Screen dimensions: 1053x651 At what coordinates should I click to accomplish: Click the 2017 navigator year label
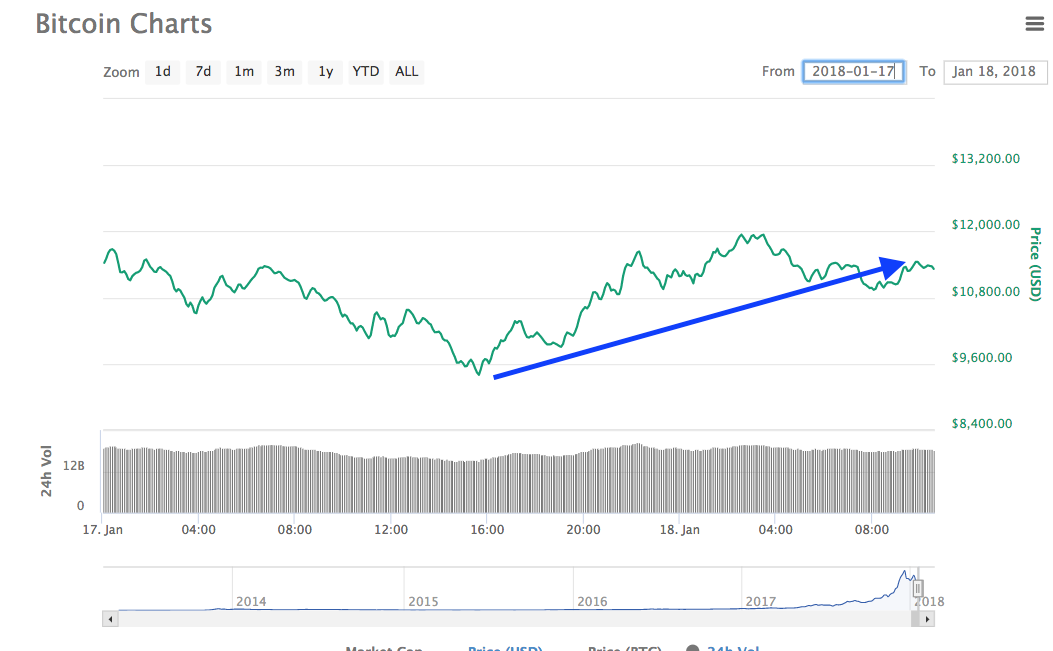(761, 601)
